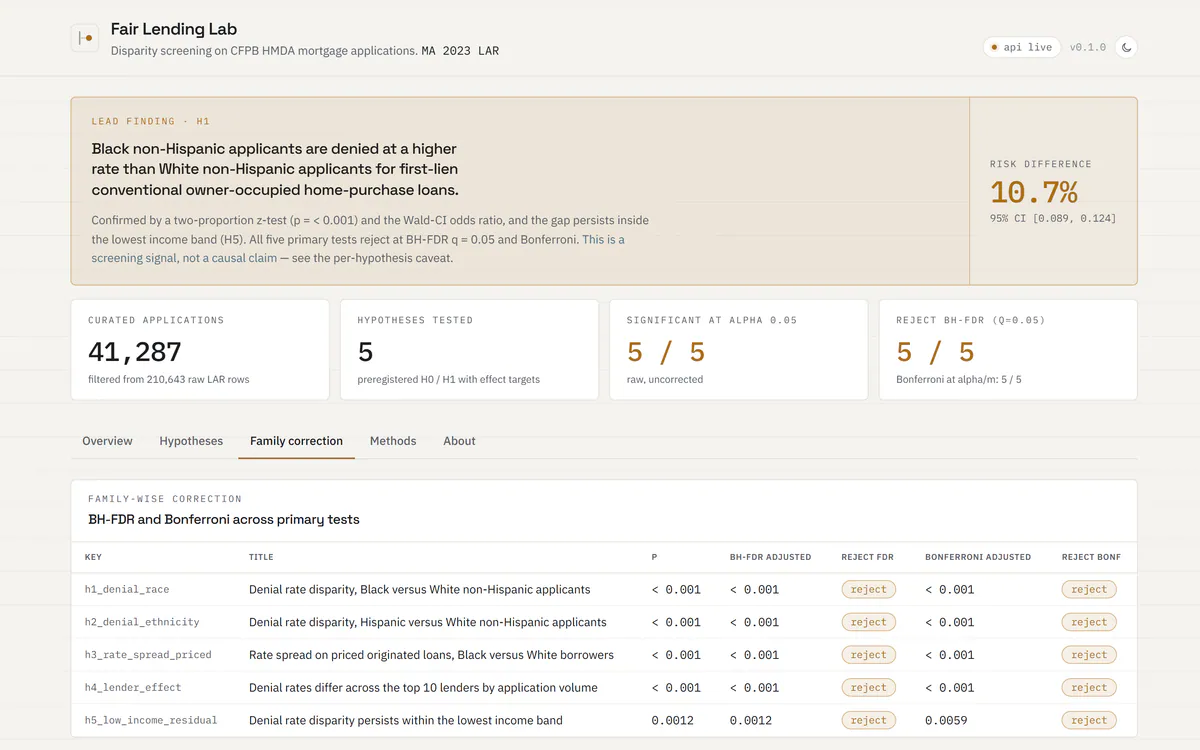This screenshot has height=750, width=1200.
Task: Click the Significant at Alpha 0.05 card
Action: click(738, 350)
